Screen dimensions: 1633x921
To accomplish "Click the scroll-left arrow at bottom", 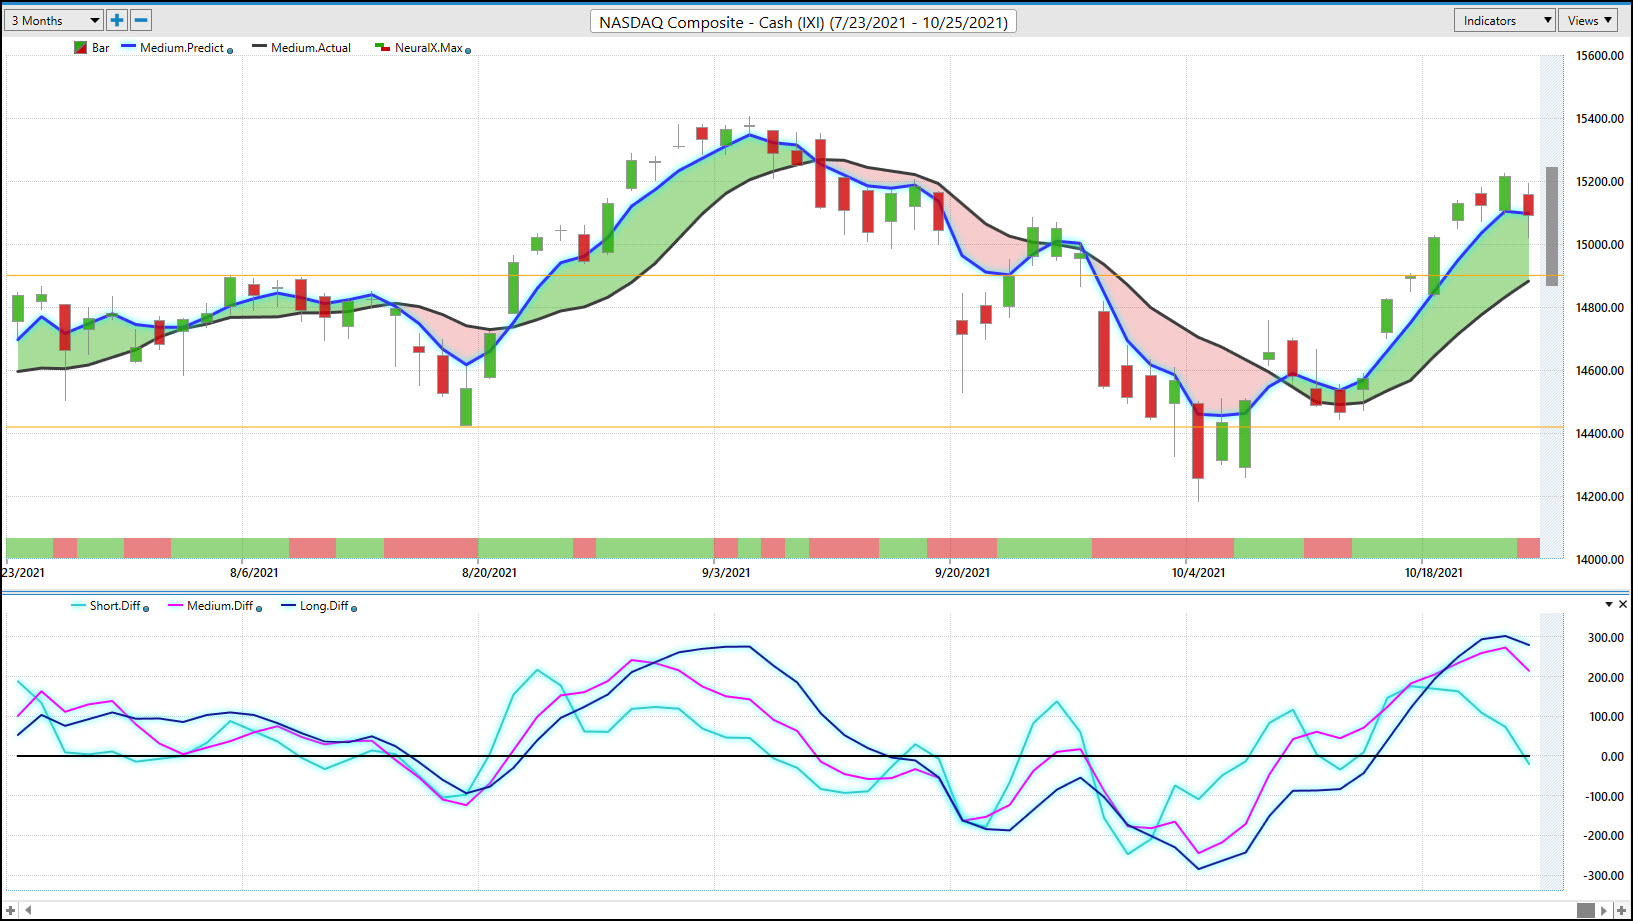I will pos(28,910).
